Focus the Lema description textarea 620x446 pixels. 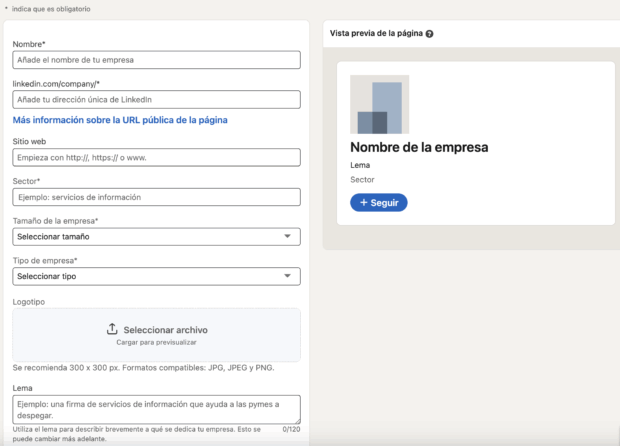click(x=156, y=408)
